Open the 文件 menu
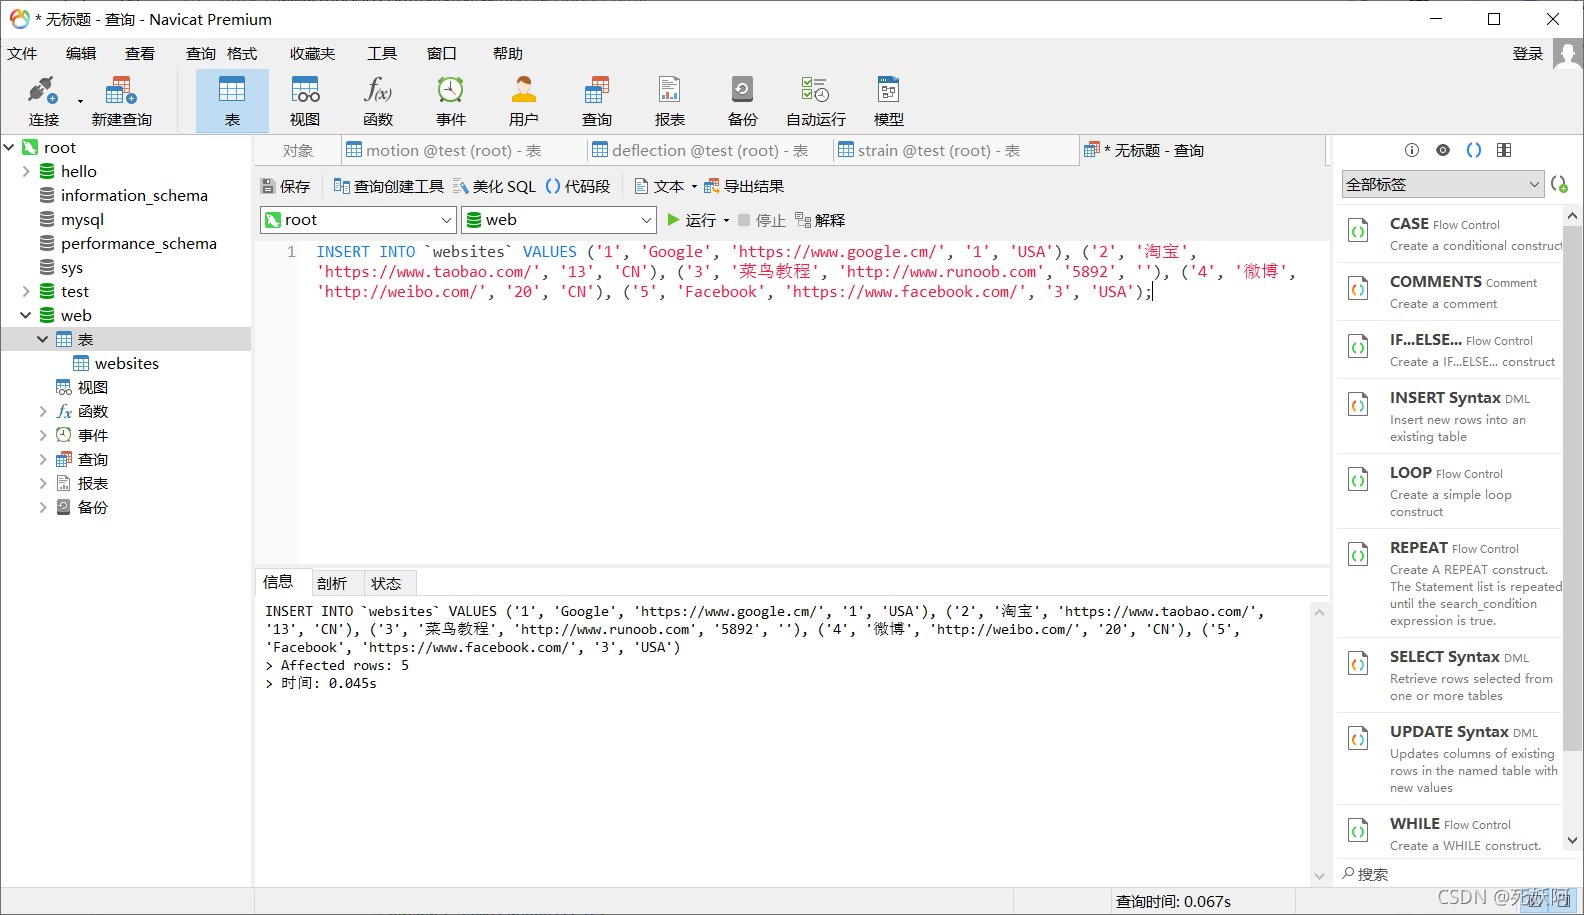This screenshot has height=915, width=1584. pos(22,54)
